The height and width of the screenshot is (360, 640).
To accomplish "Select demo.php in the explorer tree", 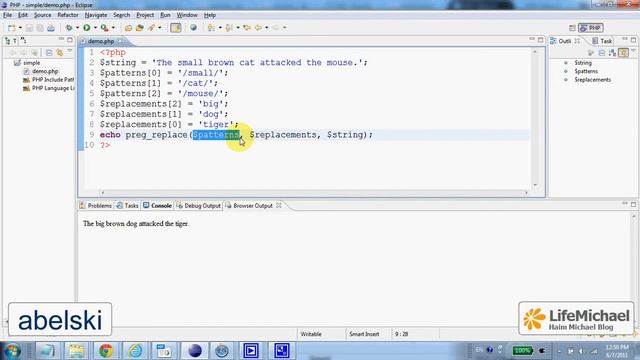I will [41, 71].
